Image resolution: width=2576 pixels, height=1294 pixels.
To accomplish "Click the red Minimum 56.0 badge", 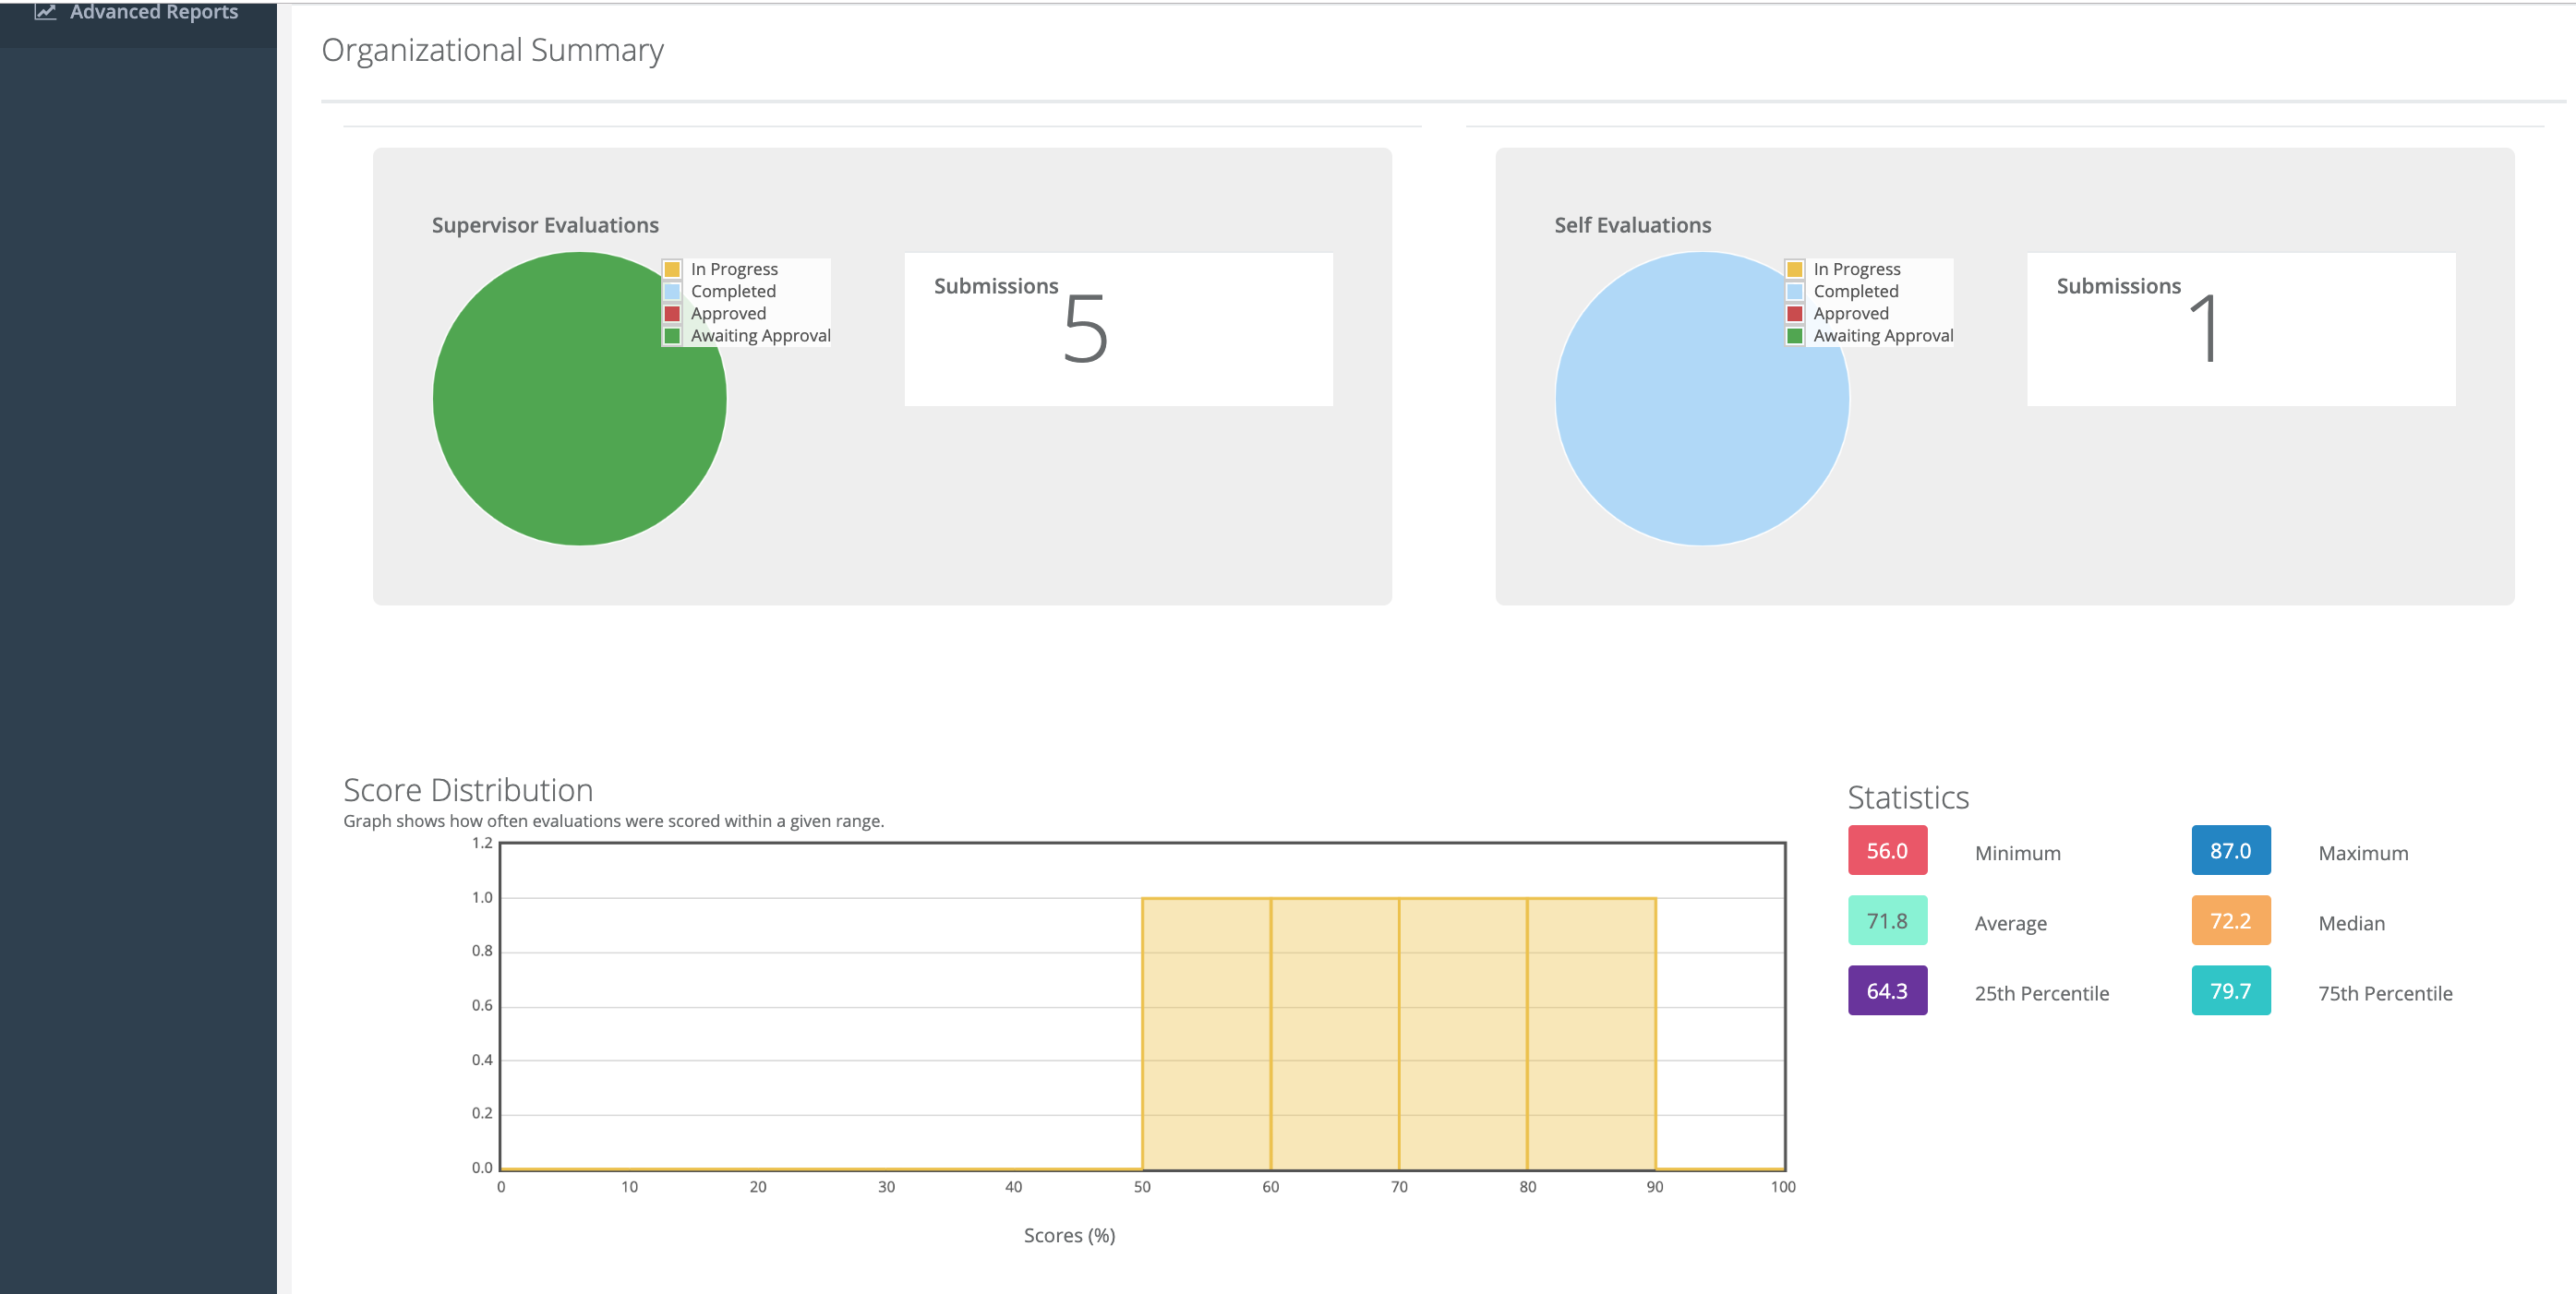I will click(1887, 851).
